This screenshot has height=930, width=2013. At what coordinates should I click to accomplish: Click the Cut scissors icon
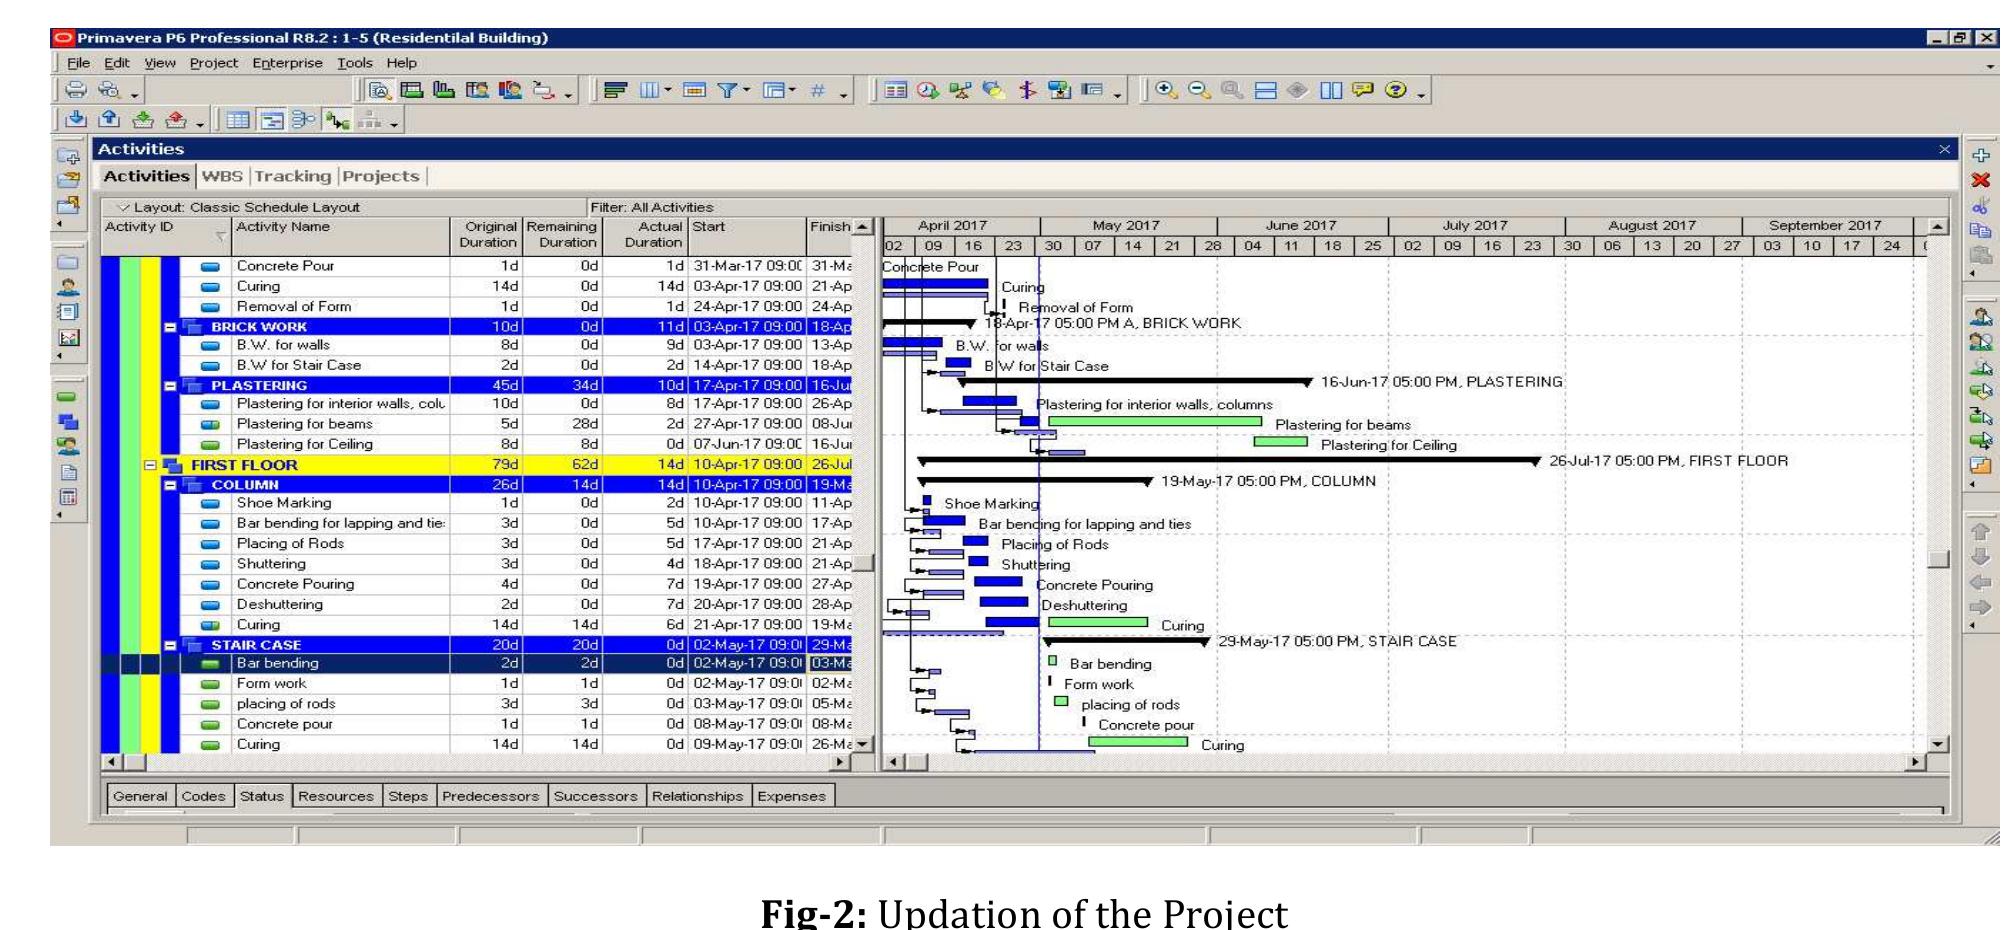(1980, 206)
